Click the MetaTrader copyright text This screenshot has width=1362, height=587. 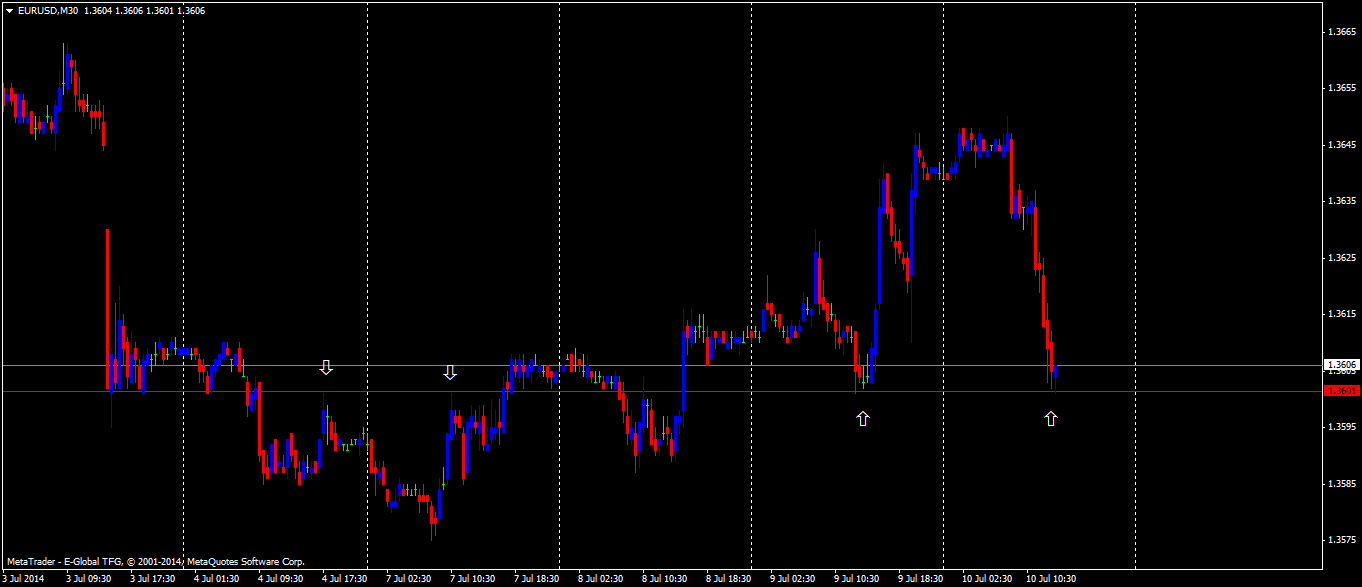click(x=155, y=562)
